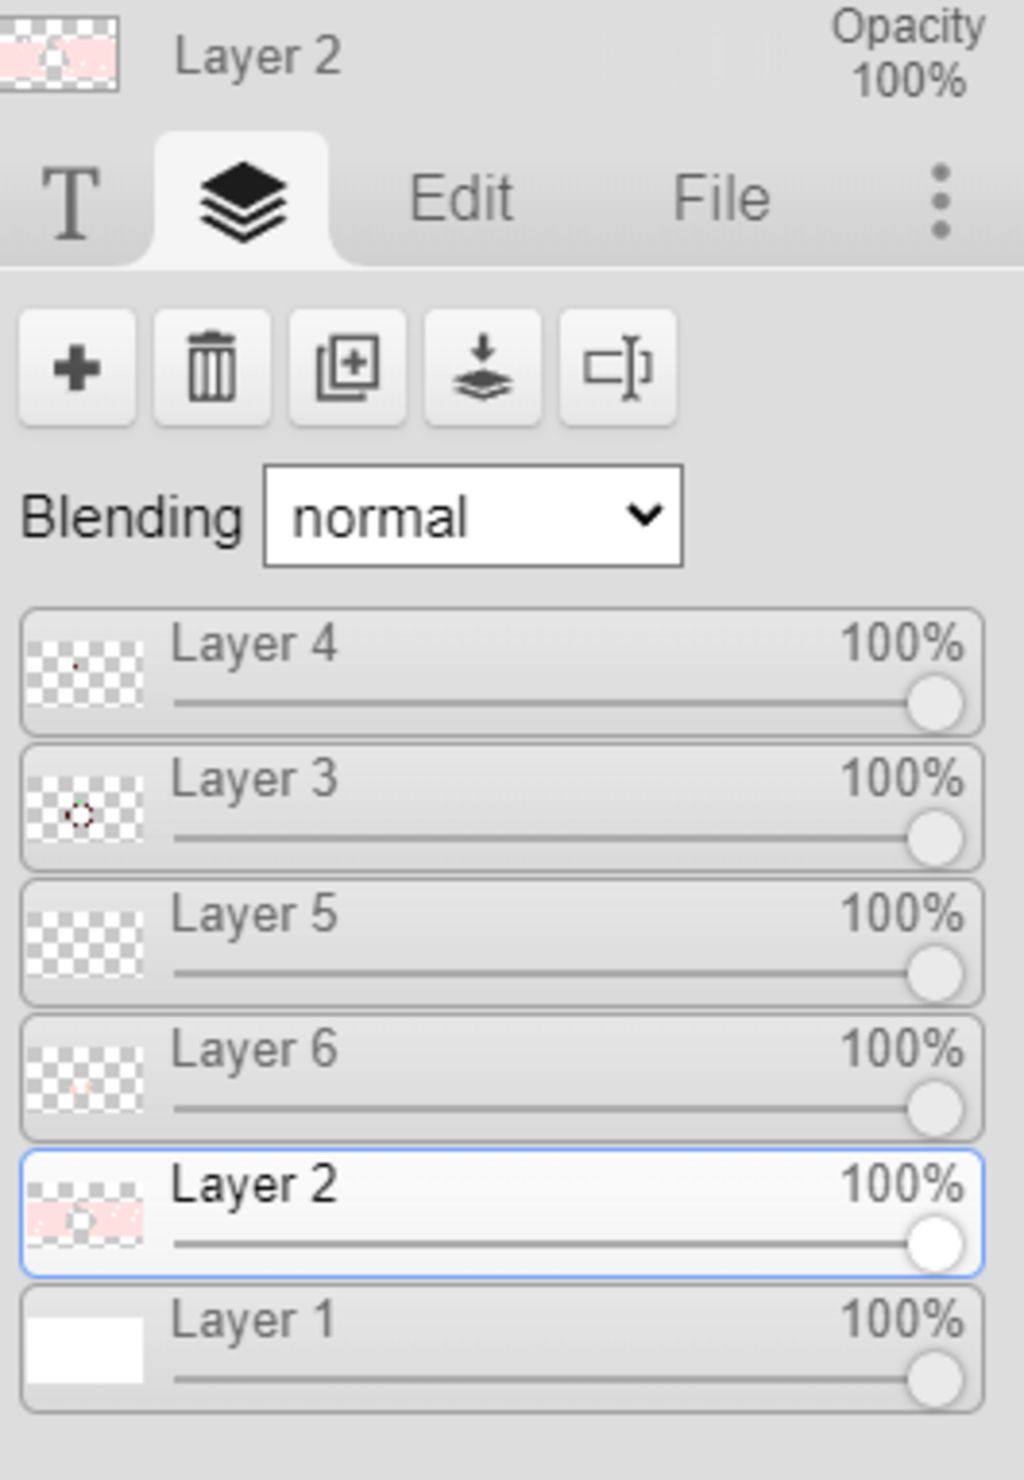Open the Edit tab
Screen dimensions: 1024x1480
(461, 199)
